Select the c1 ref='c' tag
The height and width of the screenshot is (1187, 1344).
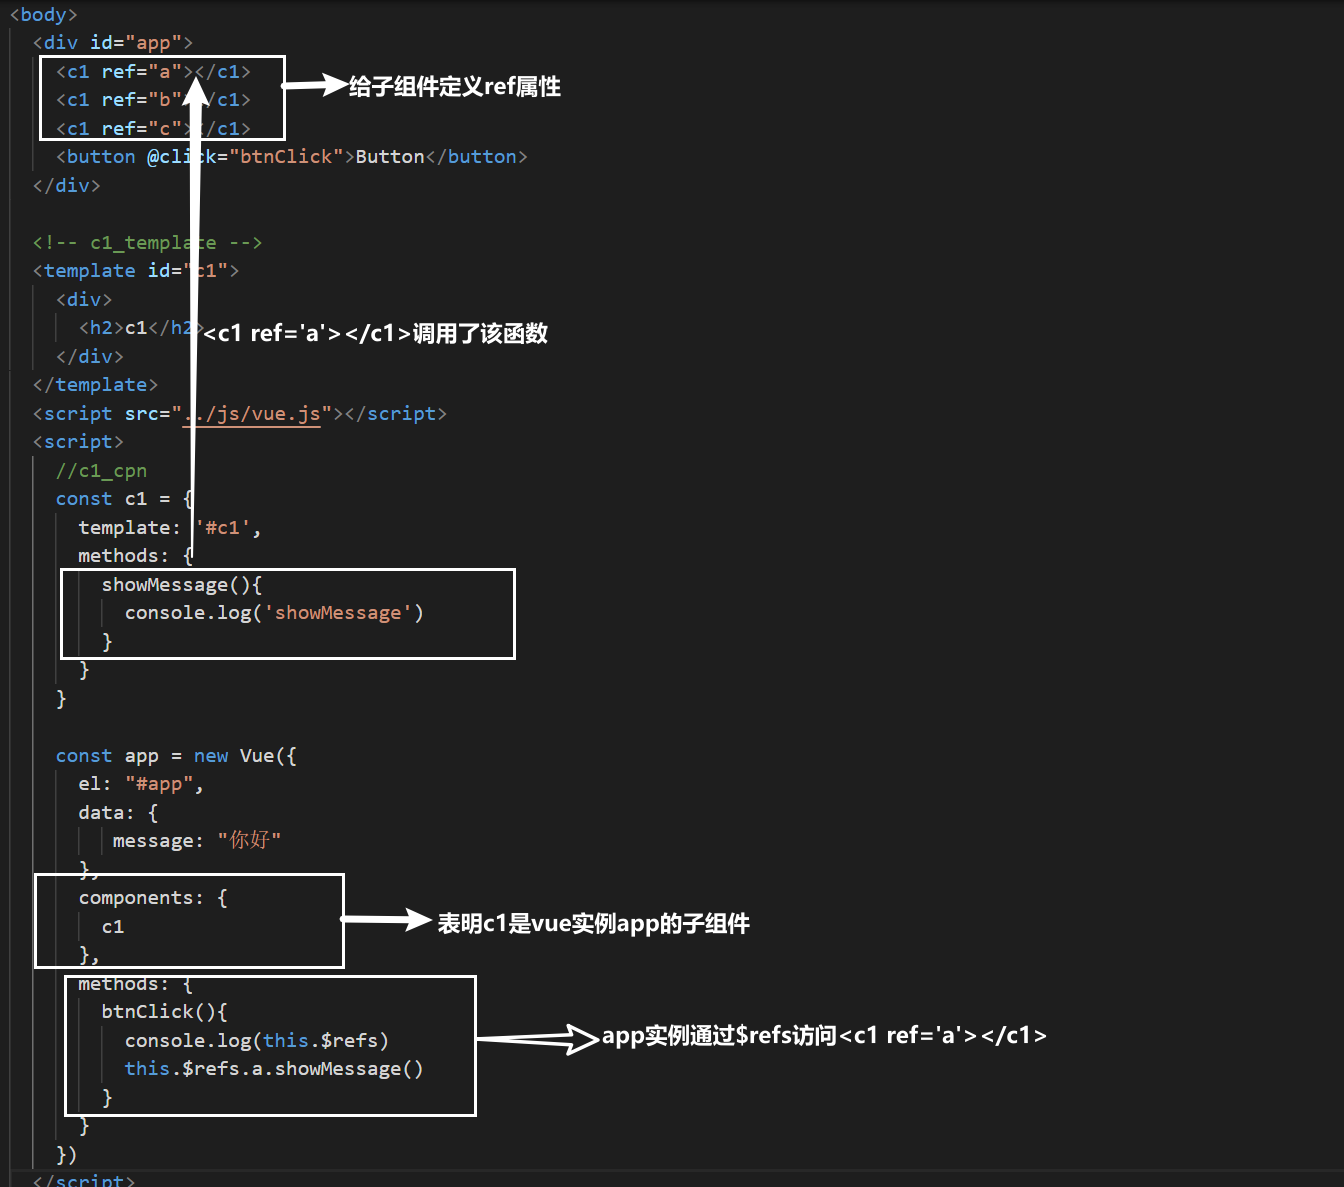click(x=120, y=127)
